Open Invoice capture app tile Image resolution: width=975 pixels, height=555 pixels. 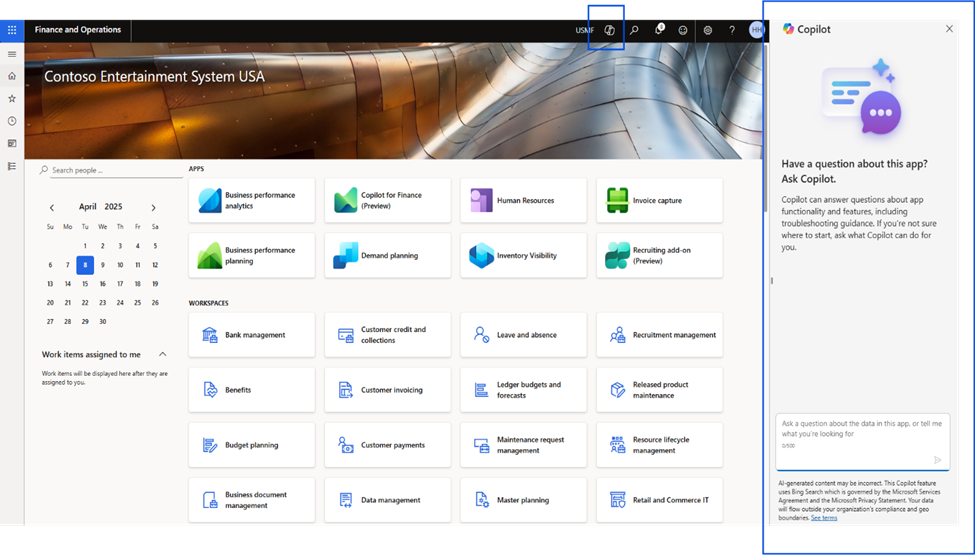tap(660, 200)
